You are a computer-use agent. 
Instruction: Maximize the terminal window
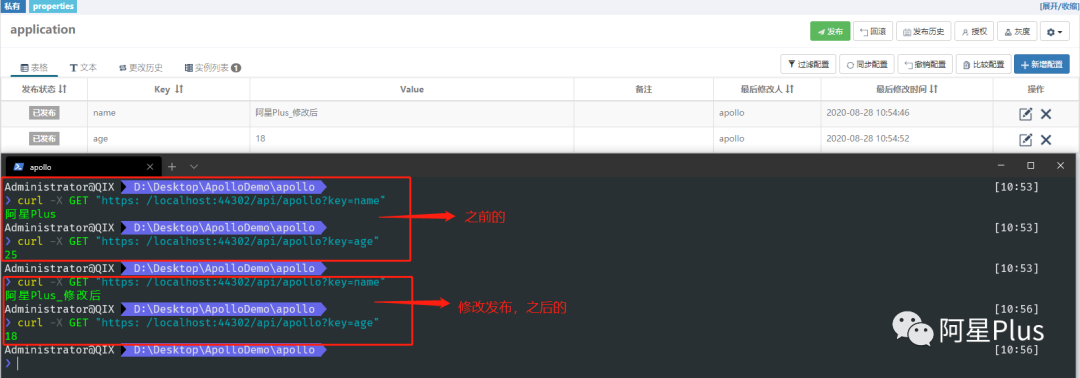point(1030,165)
